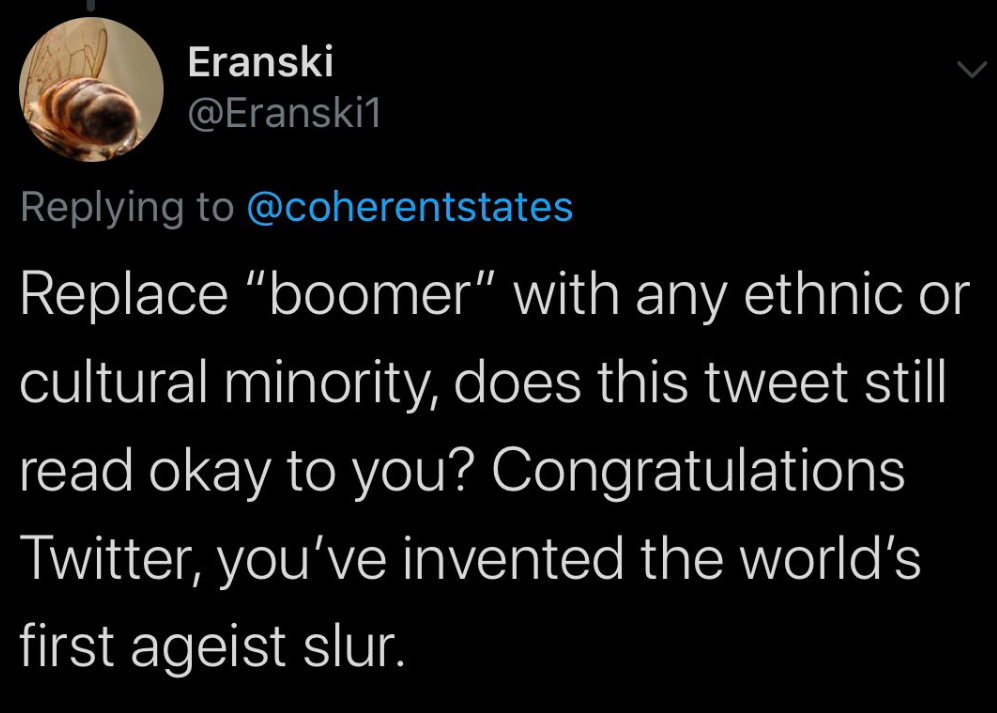997x713 pixels.
Task: Click the Eranski display name
Action: pos(260,62)
